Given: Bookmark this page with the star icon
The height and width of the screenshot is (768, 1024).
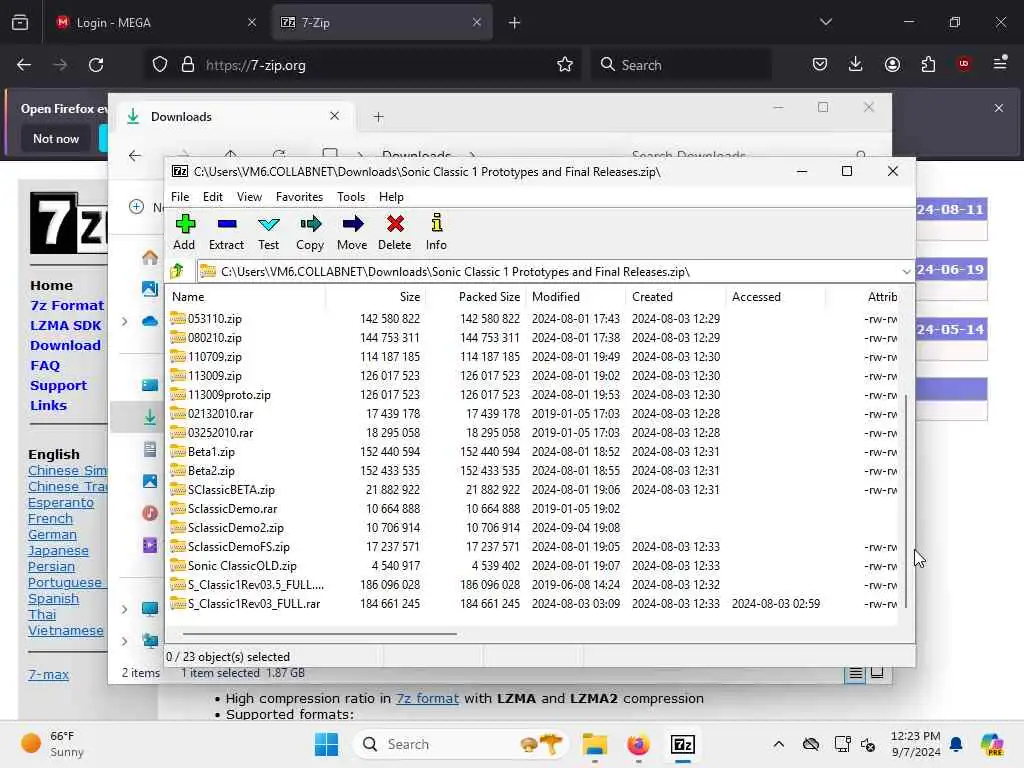Looking at the screenshot, I should 565,64.
